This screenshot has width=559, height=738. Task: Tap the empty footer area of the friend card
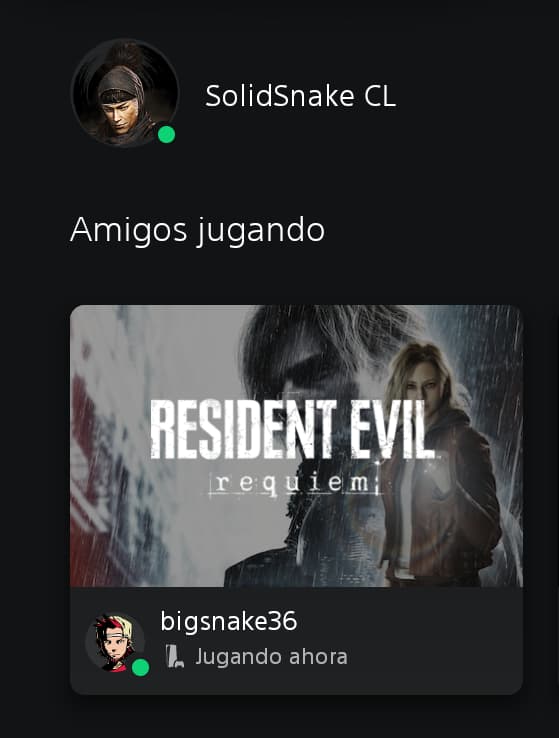pyautogui.click(x=433, y=640)
